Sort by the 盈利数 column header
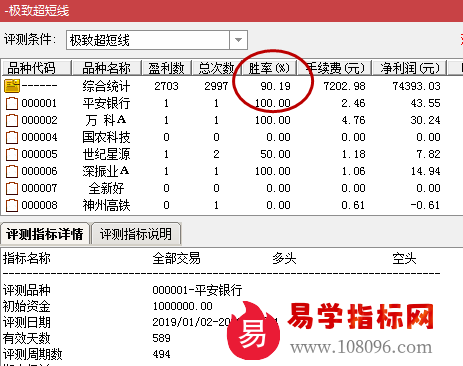463x366 pixels. 166,68
